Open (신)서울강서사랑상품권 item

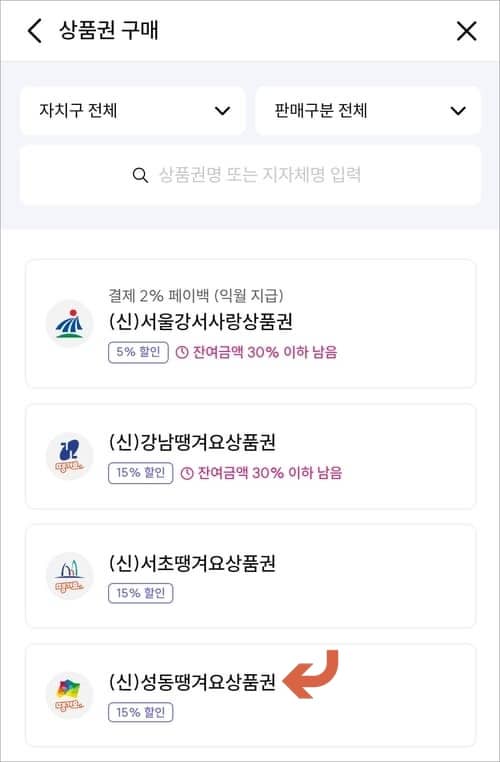coord(250,324)
